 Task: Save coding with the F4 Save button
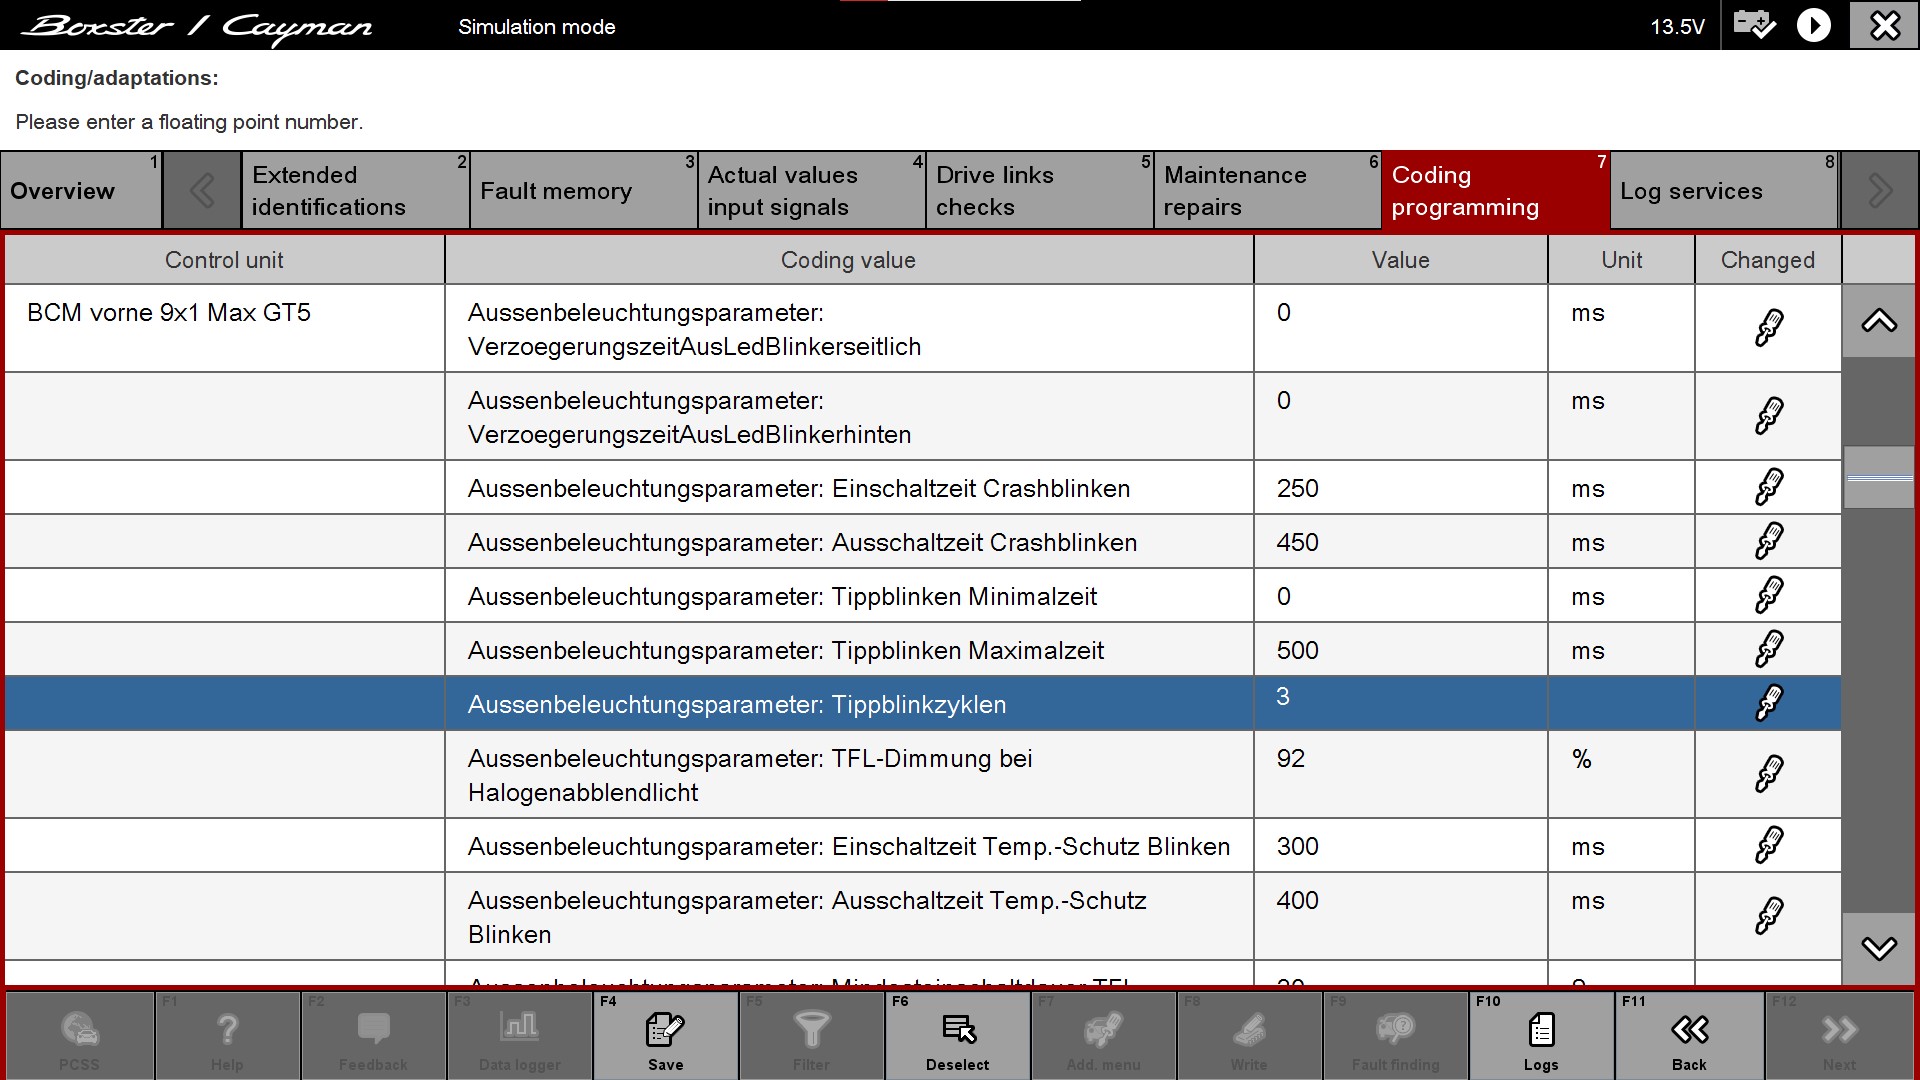[665, 1035]
